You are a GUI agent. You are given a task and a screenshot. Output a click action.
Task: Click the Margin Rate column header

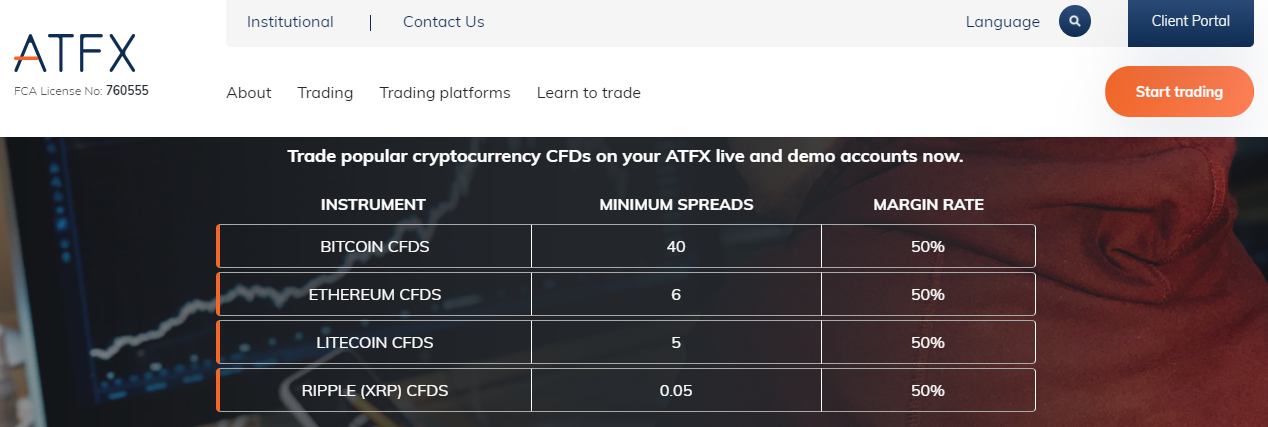[928, 205]
